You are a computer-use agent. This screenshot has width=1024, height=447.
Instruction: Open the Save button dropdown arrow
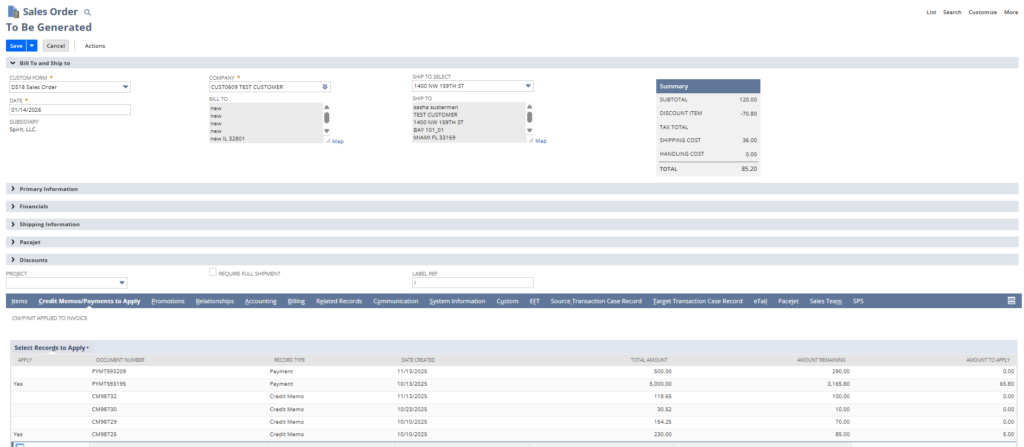(32, 45)
